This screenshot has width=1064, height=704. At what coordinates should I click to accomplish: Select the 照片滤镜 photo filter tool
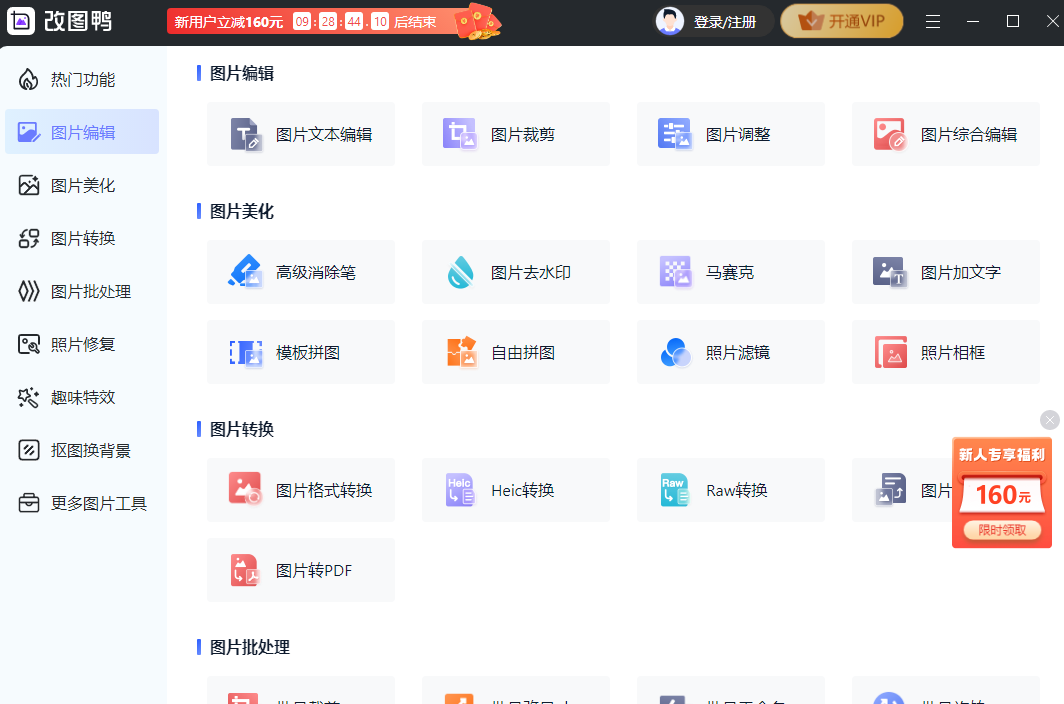[730, 352]
